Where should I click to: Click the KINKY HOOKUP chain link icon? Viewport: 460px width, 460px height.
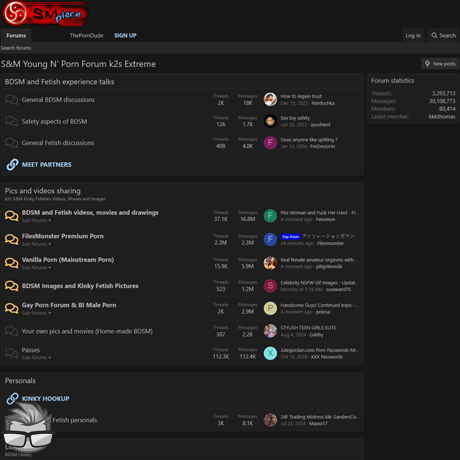coord(12,398)
